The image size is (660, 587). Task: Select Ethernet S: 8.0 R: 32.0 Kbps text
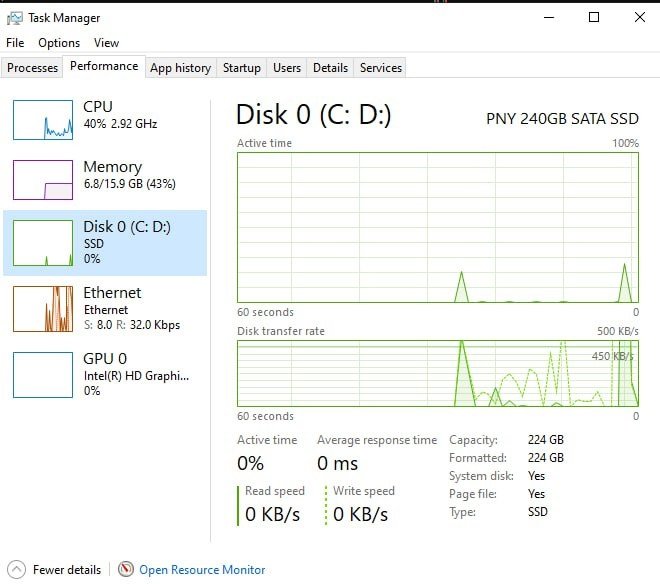coord(132,325)
